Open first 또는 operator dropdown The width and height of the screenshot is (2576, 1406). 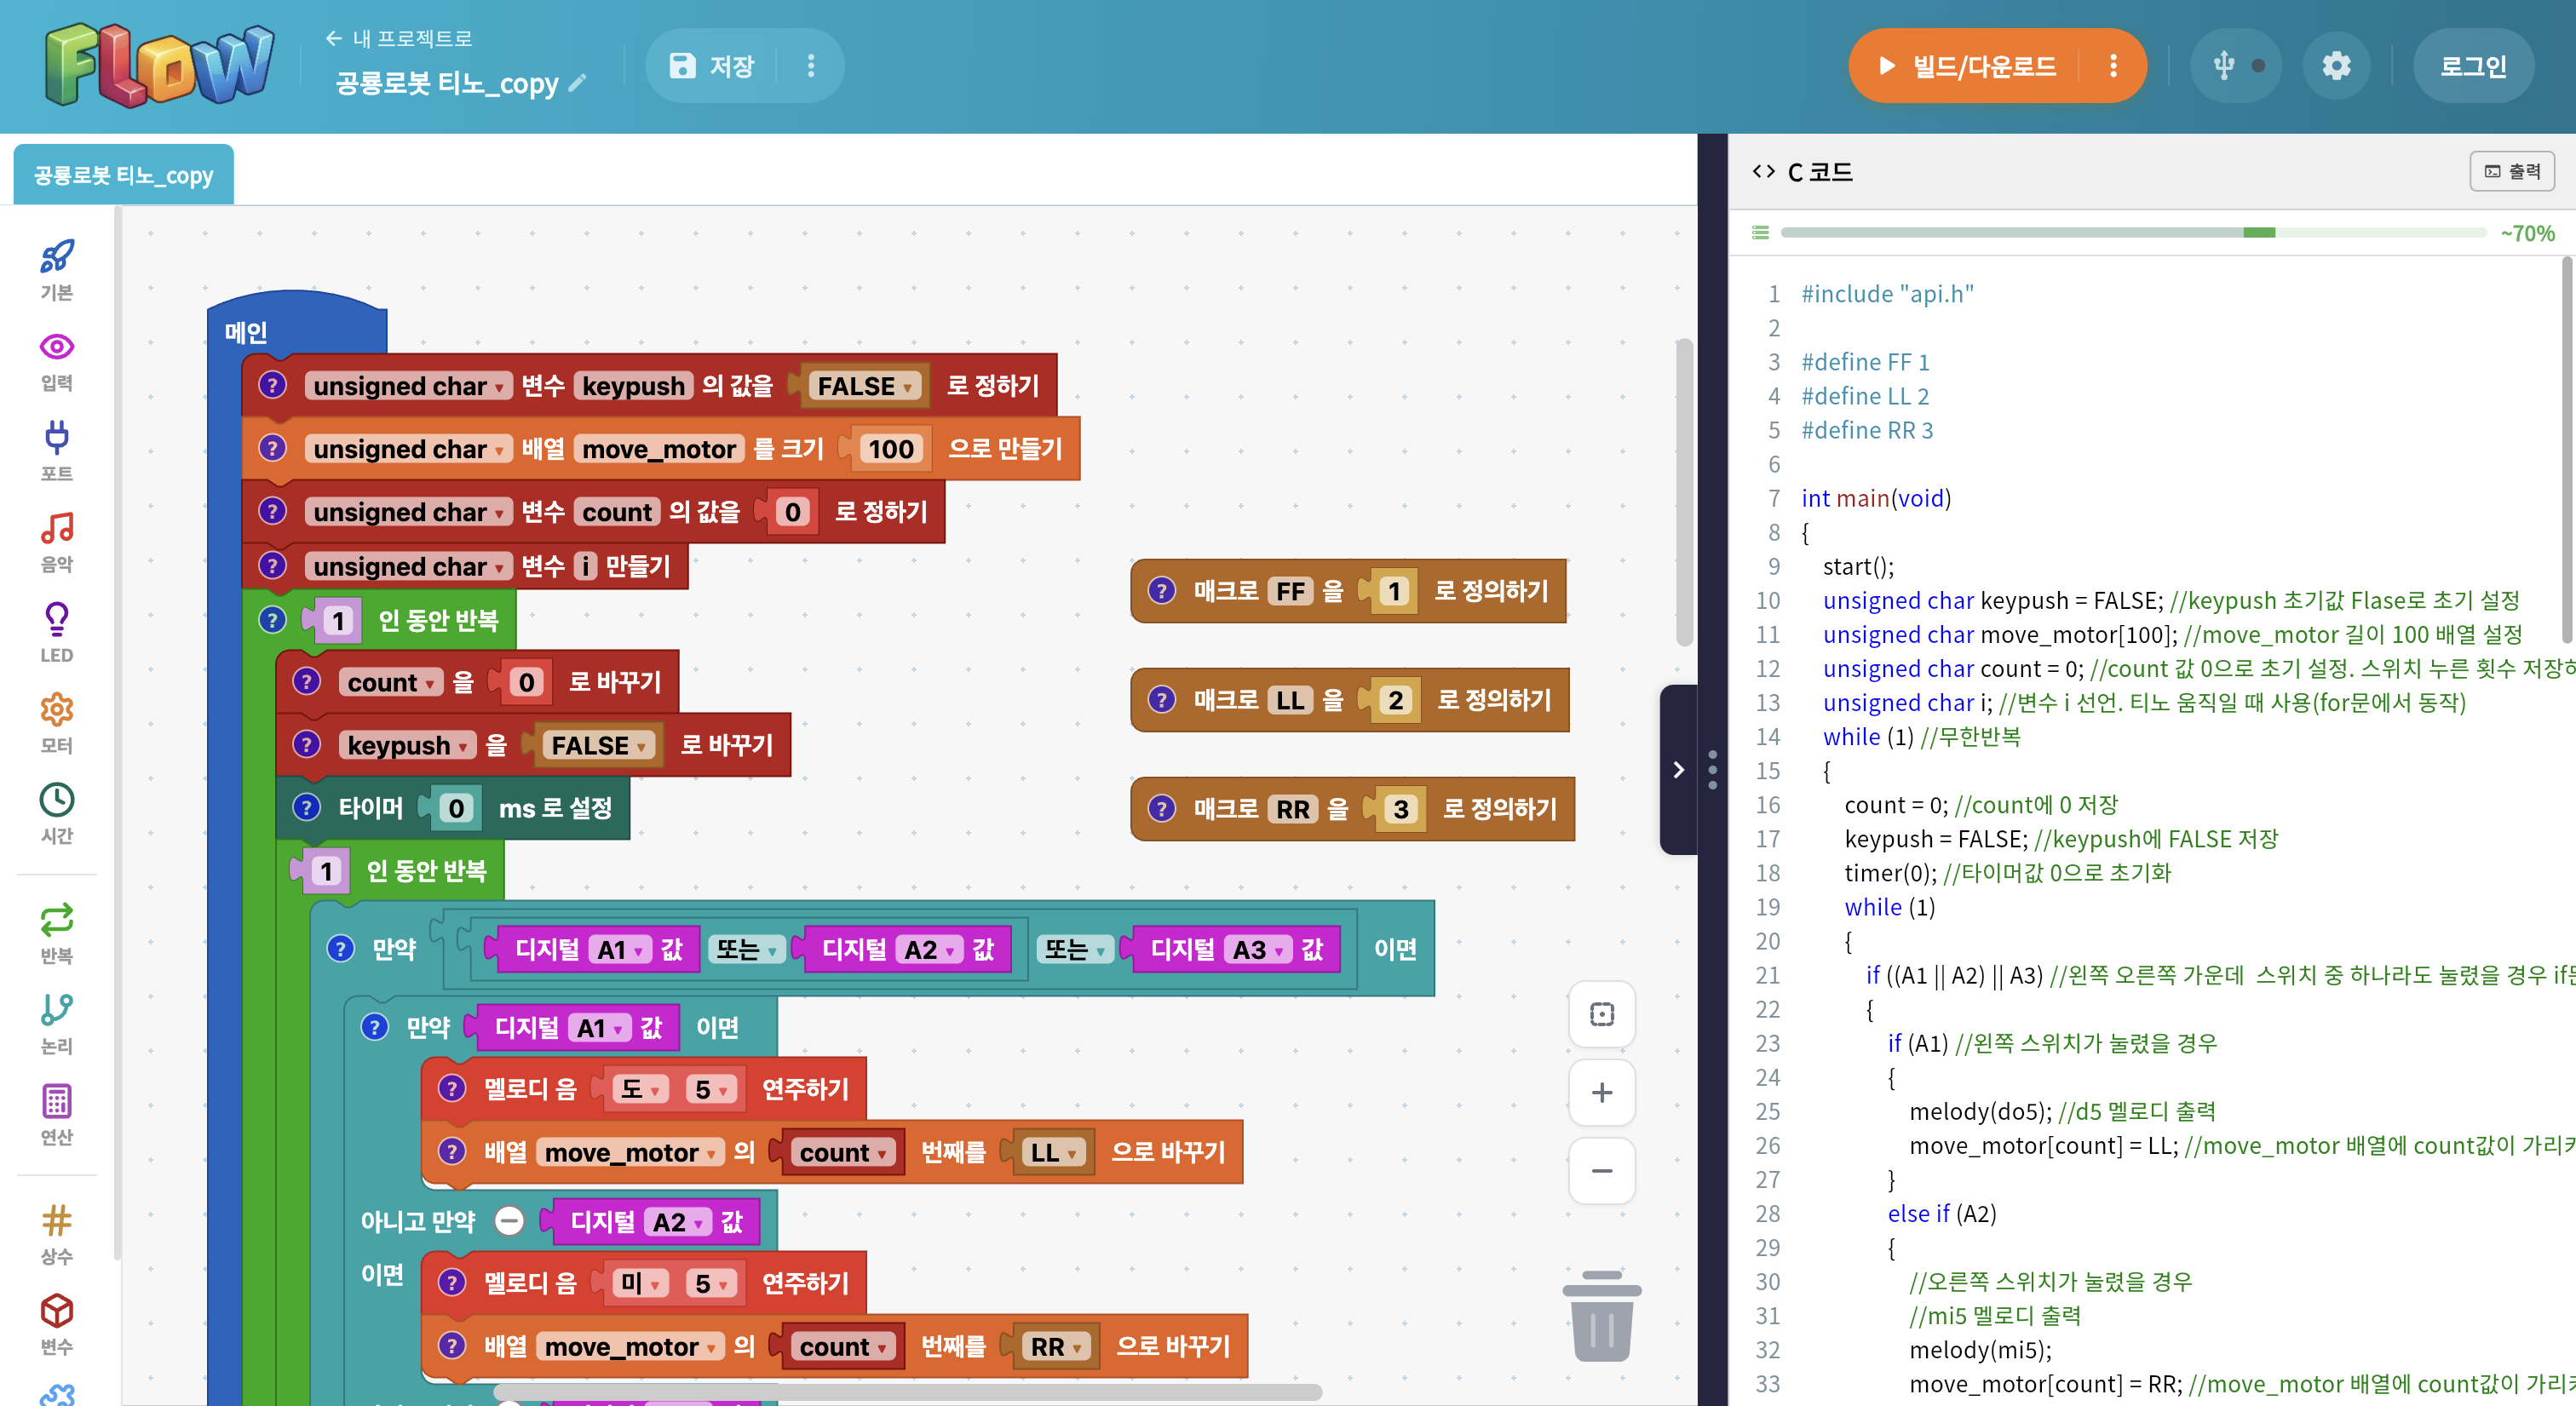pyautogui.click(x=746, y=949)
